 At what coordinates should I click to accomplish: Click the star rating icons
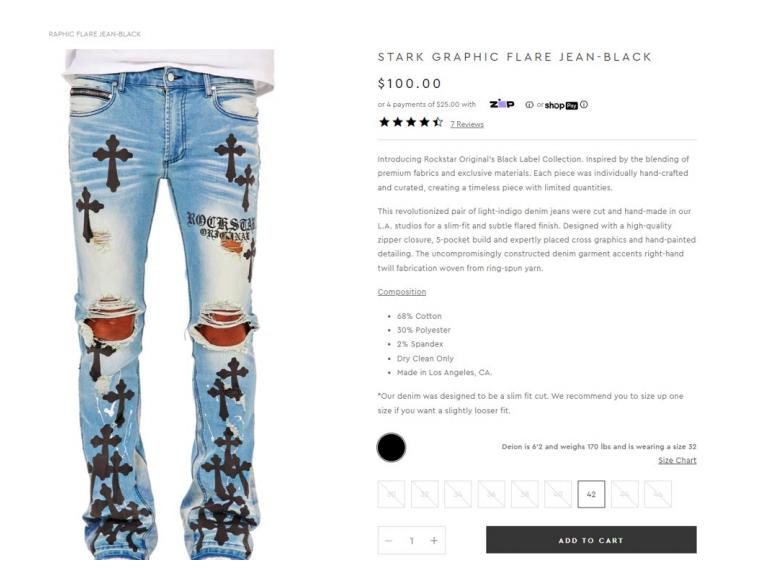pyautogui.click(x=410, y=123)
